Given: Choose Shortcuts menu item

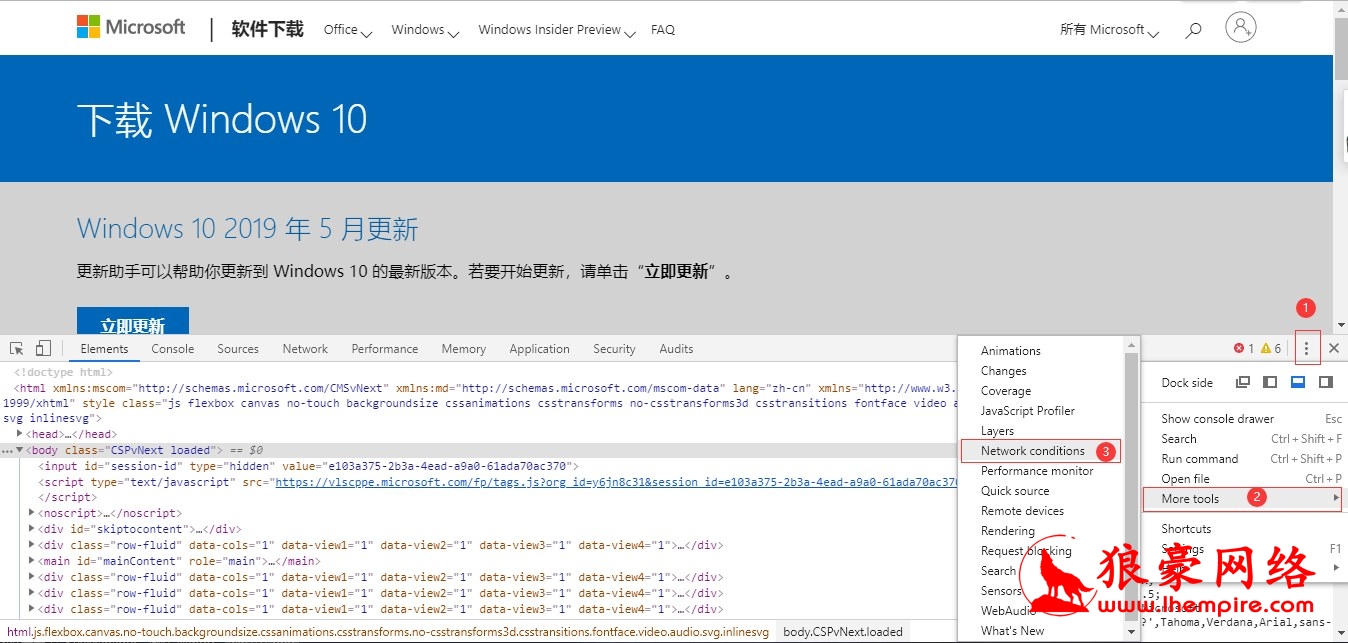Looking at the screenshot, I should click(1245, 529).
